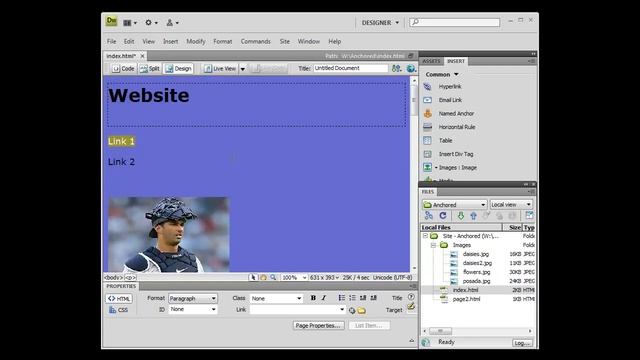The image size is (640, 360).
Task: Click the Table insert icon
Action: (427, 140)
